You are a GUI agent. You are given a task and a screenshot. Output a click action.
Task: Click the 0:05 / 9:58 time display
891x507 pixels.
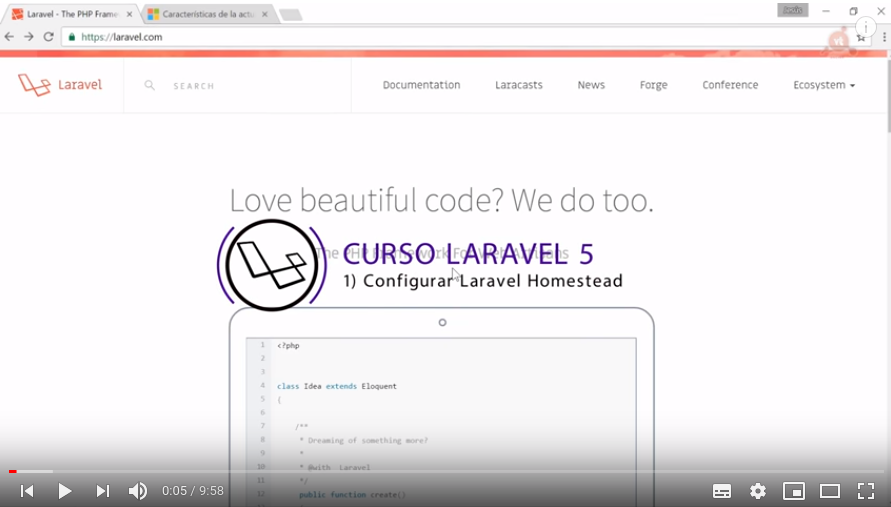(193, 491)
